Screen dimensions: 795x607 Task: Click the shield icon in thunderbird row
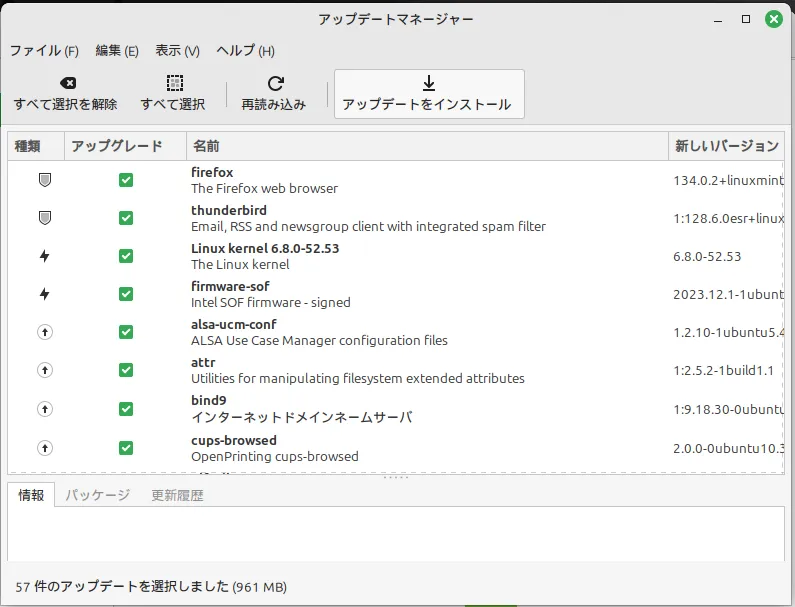[x=44, y=218]
